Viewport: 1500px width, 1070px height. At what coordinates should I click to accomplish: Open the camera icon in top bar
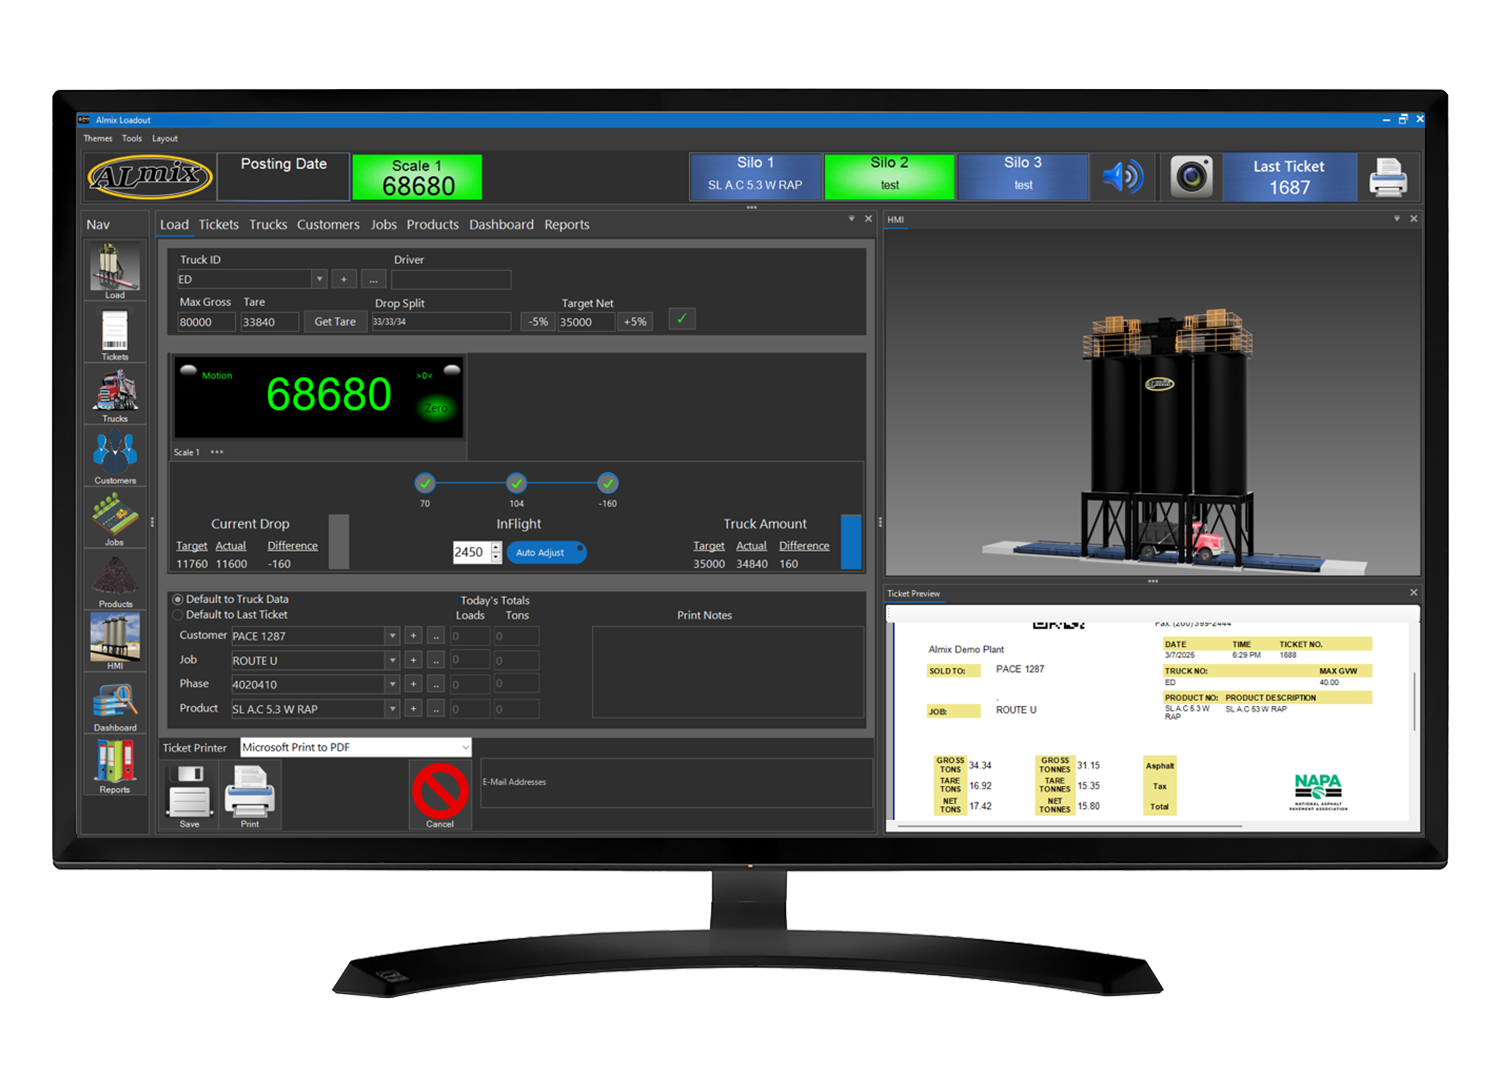1191,177
